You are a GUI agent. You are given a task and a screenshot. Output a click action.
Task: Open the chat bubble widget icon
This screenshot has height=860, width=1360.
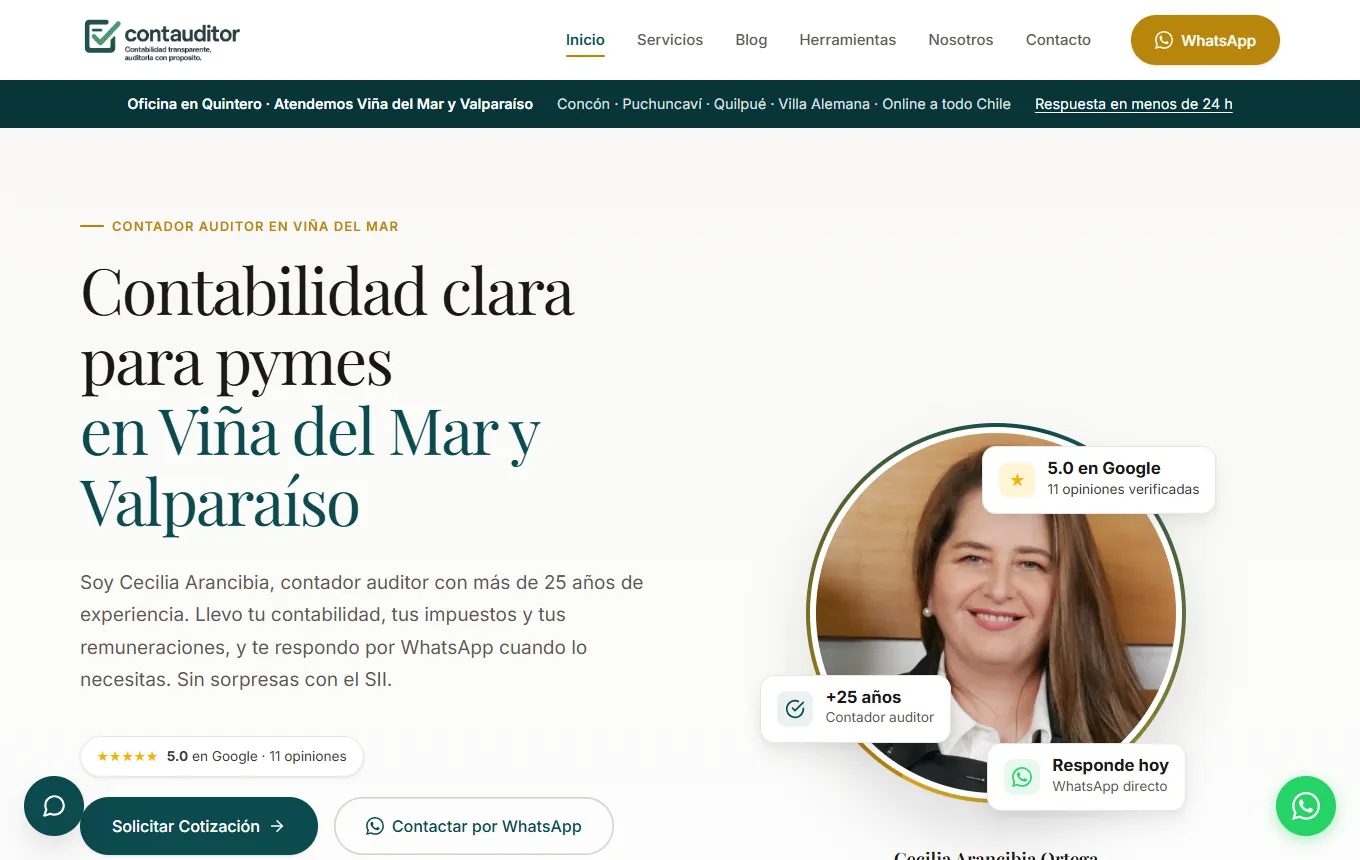click(54, 806)
